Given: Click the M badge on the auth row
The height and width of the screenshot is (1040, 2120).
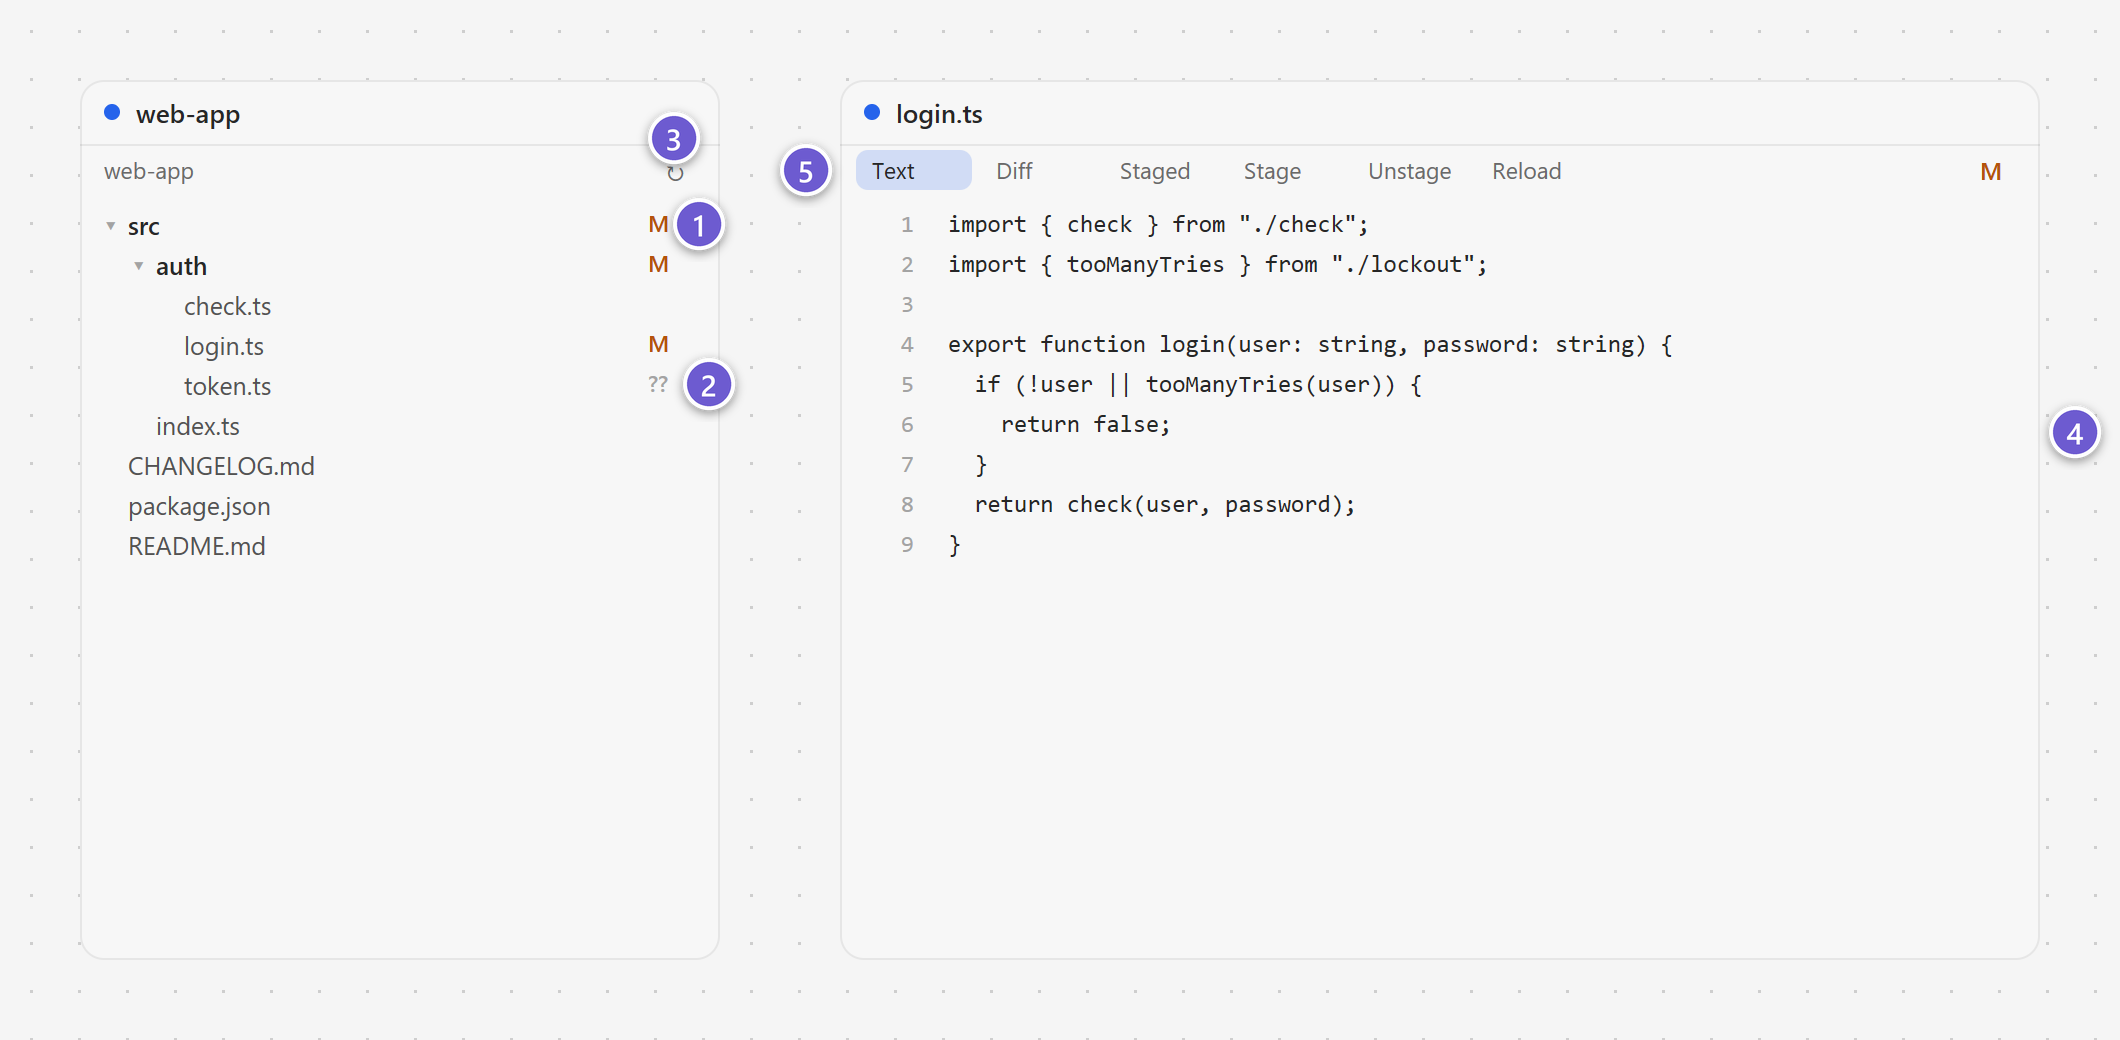Looking at the screenshot, I should 658,264.
